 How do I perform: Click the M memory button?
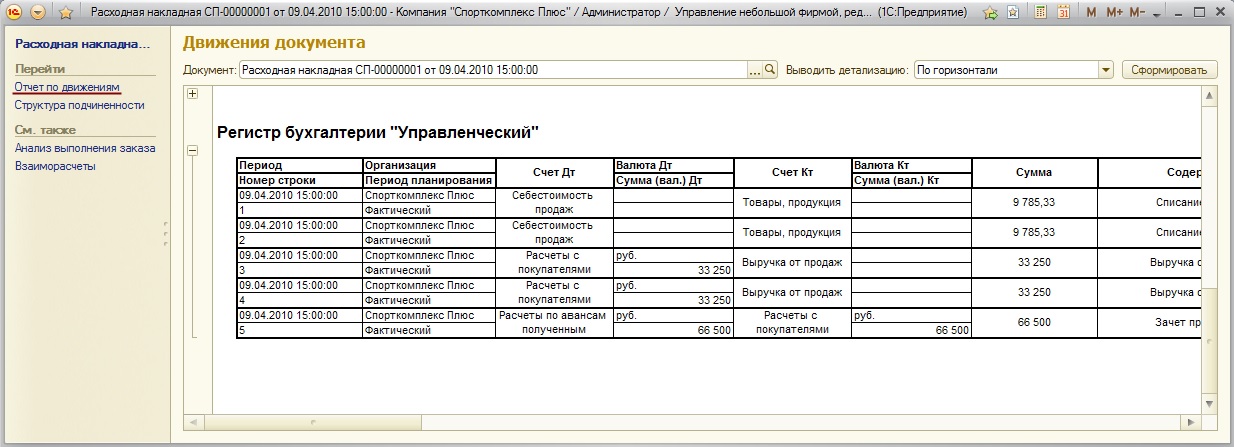point(1091,13)
